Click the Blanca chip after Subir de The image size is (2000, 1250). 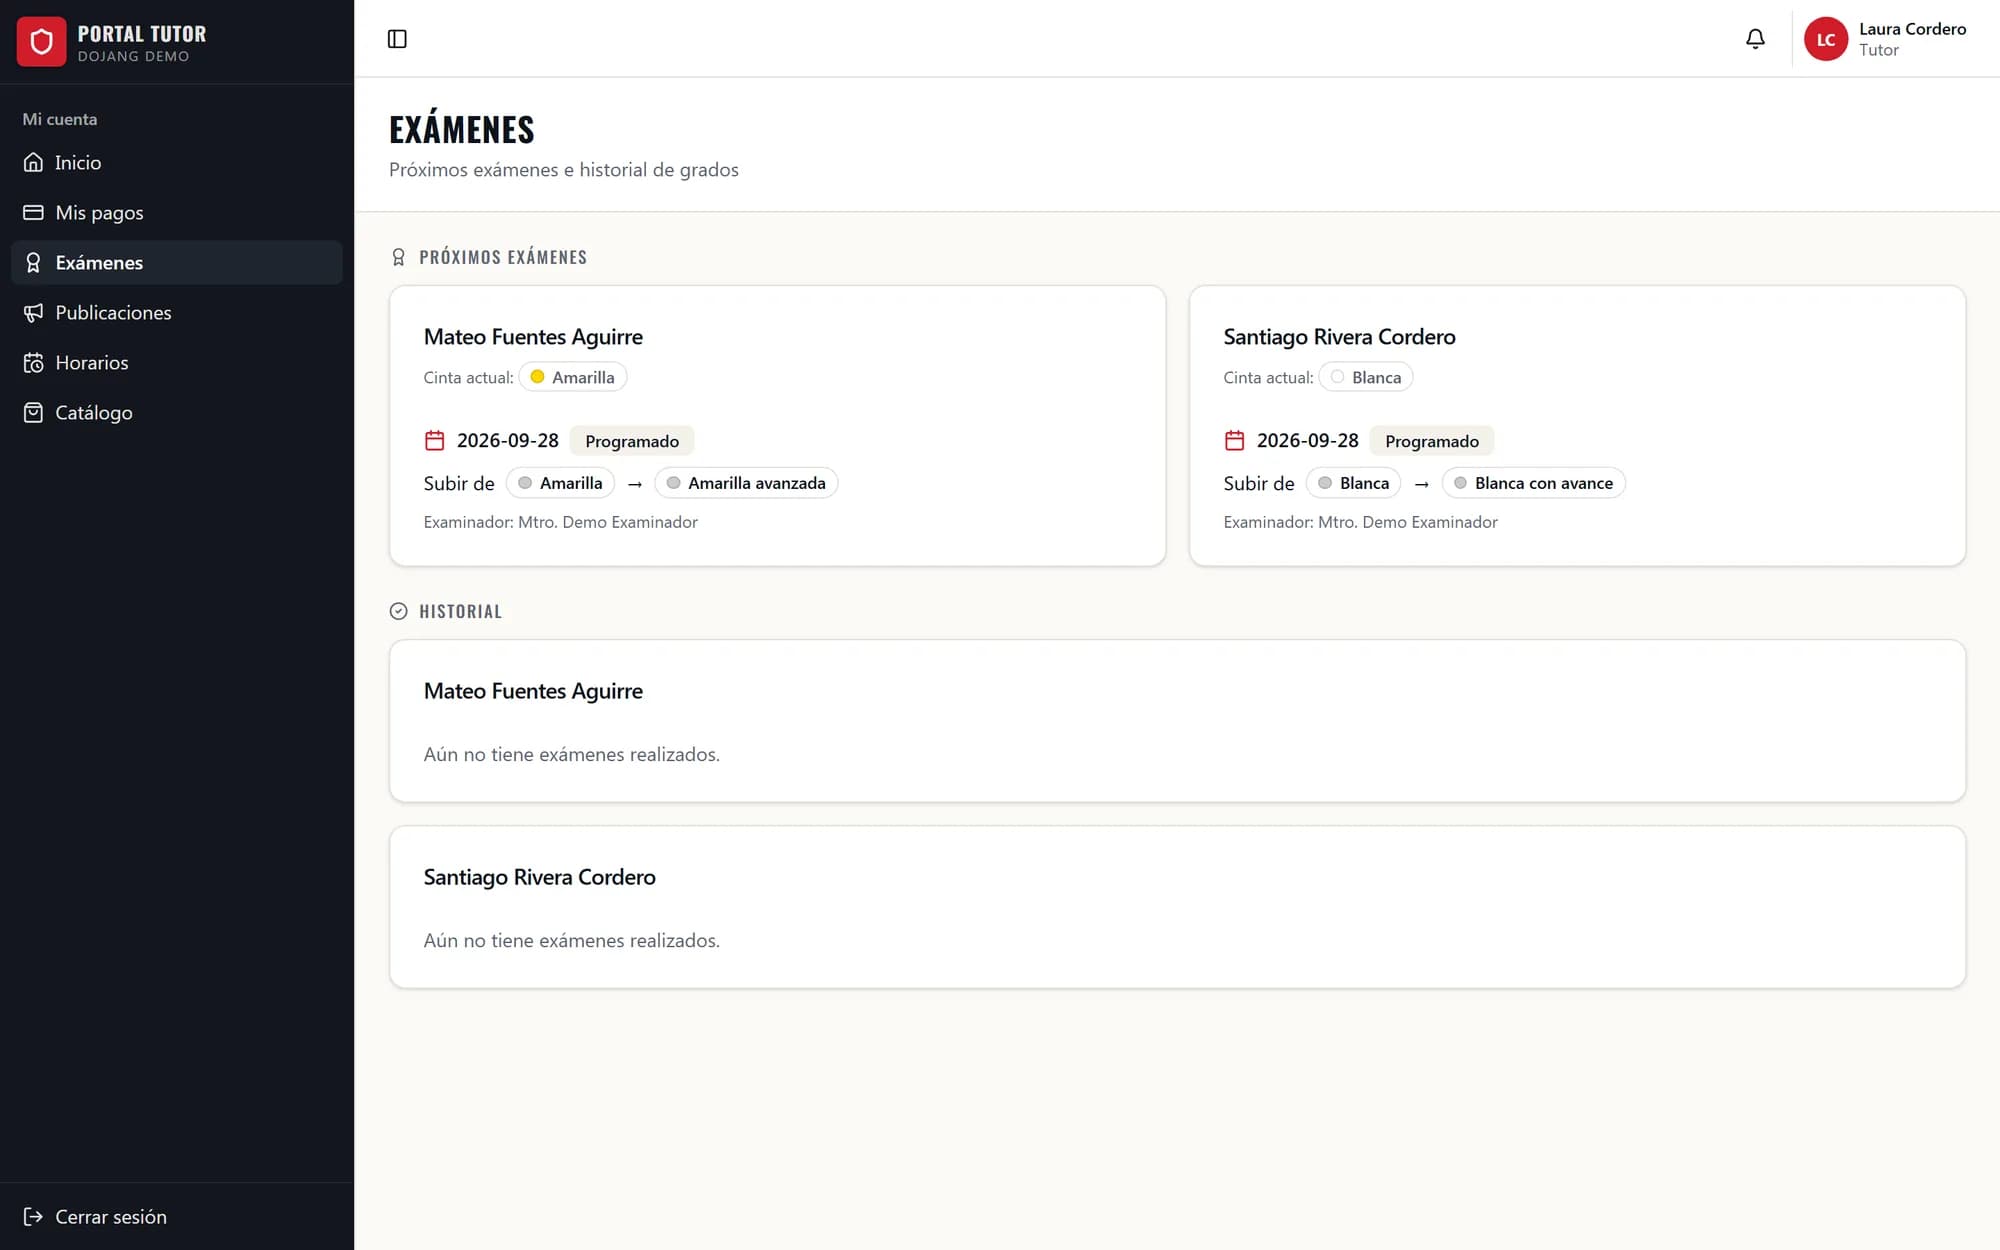(x=1353, y=483)
